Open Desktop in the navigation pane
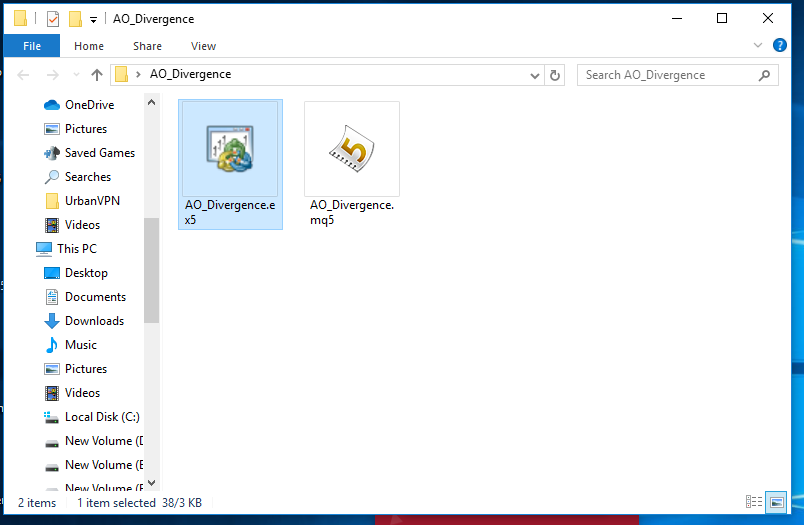 tap(86, 273)
